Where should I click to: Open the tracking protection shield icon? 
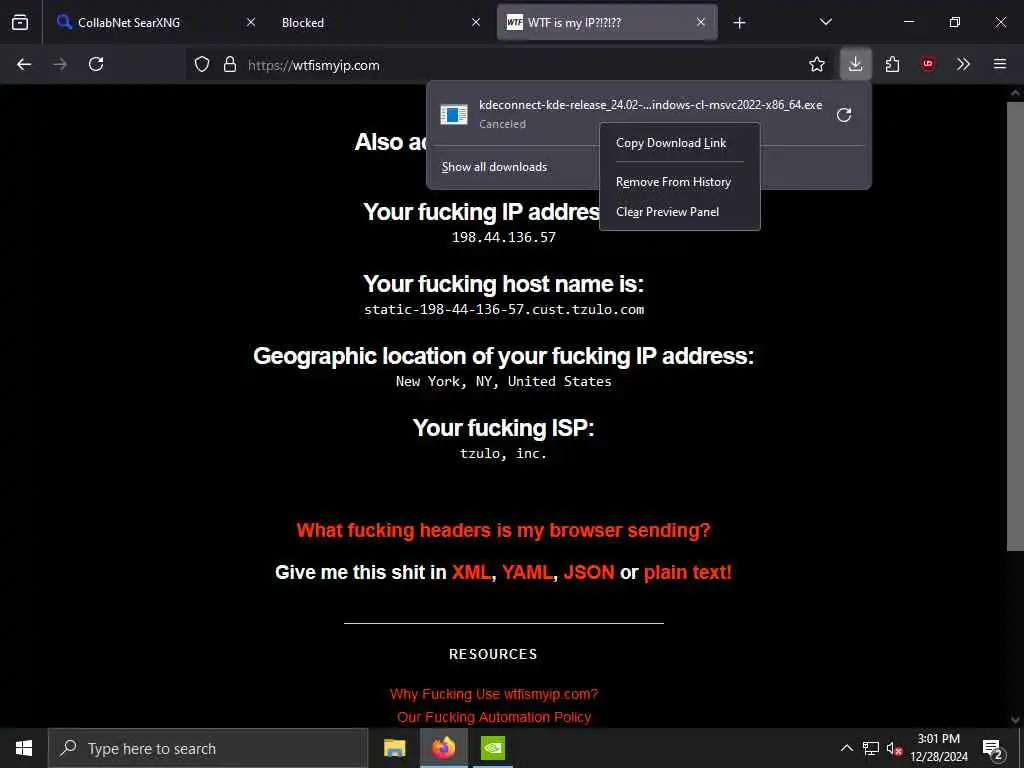click(x=202, y=64)
